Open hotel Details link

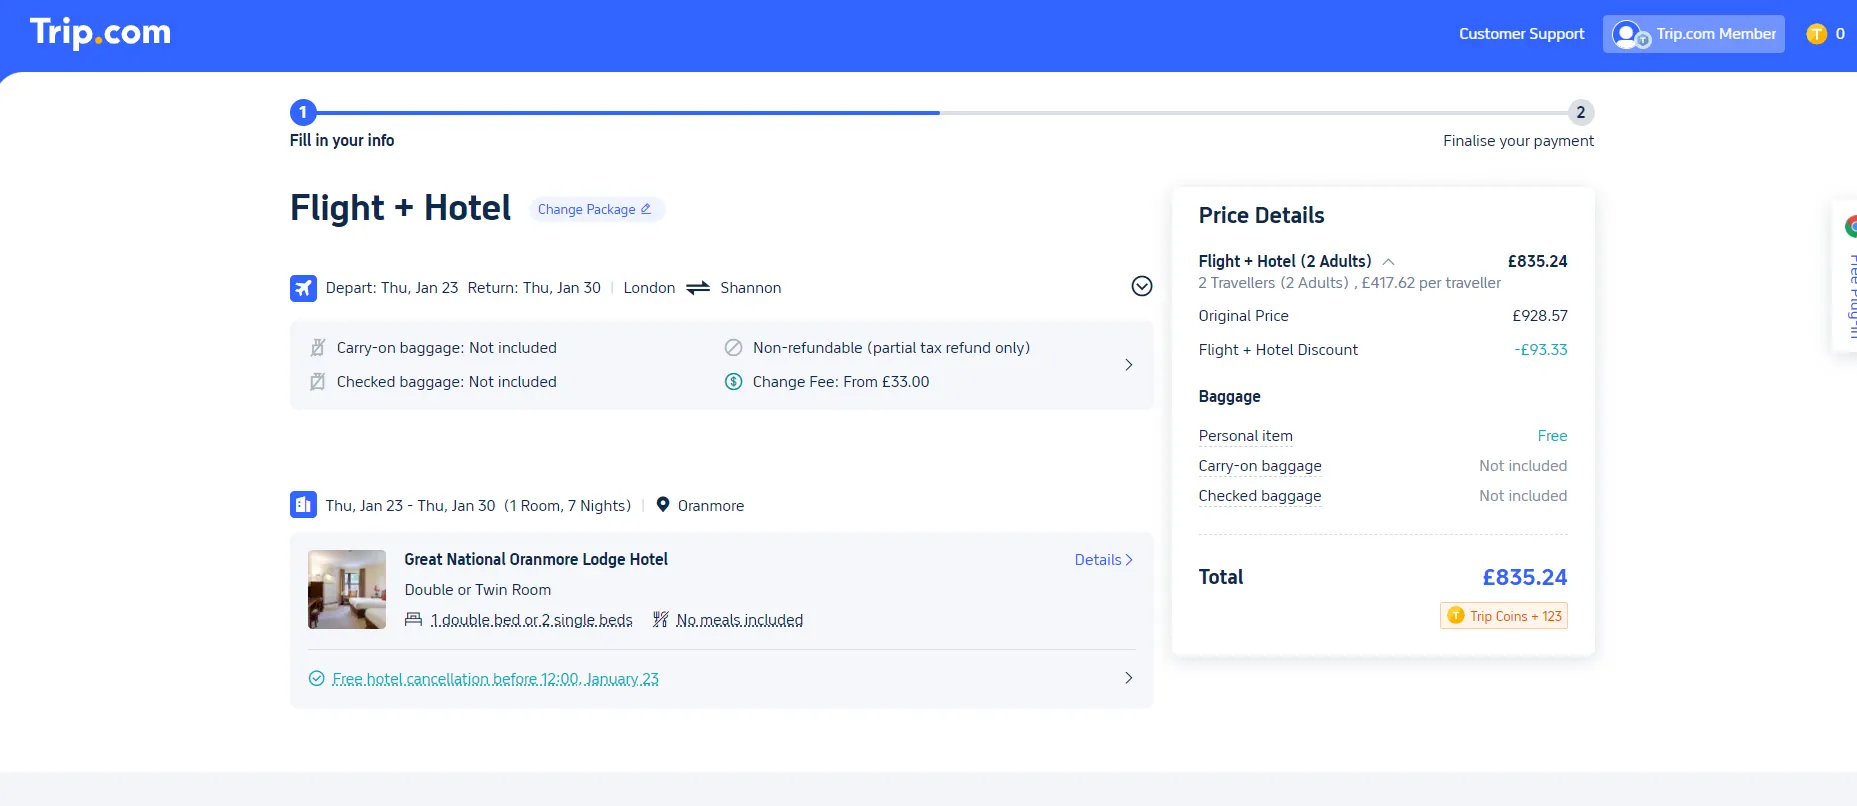(1103, 560)
